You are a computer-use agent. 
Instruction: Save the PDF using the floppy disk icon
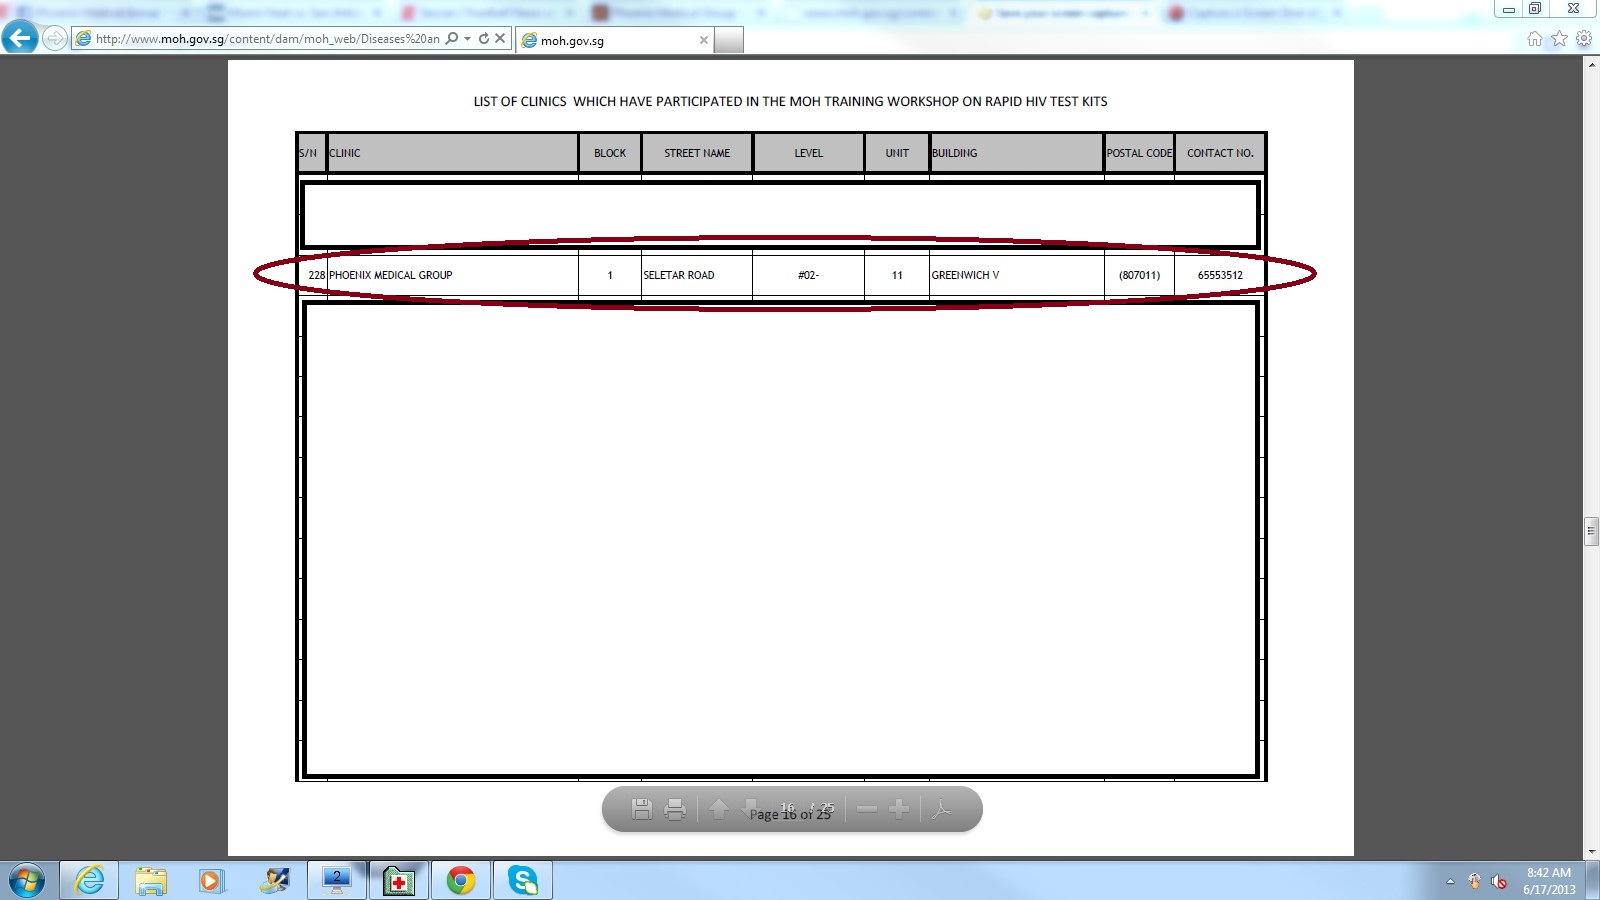tap(642, 809)
